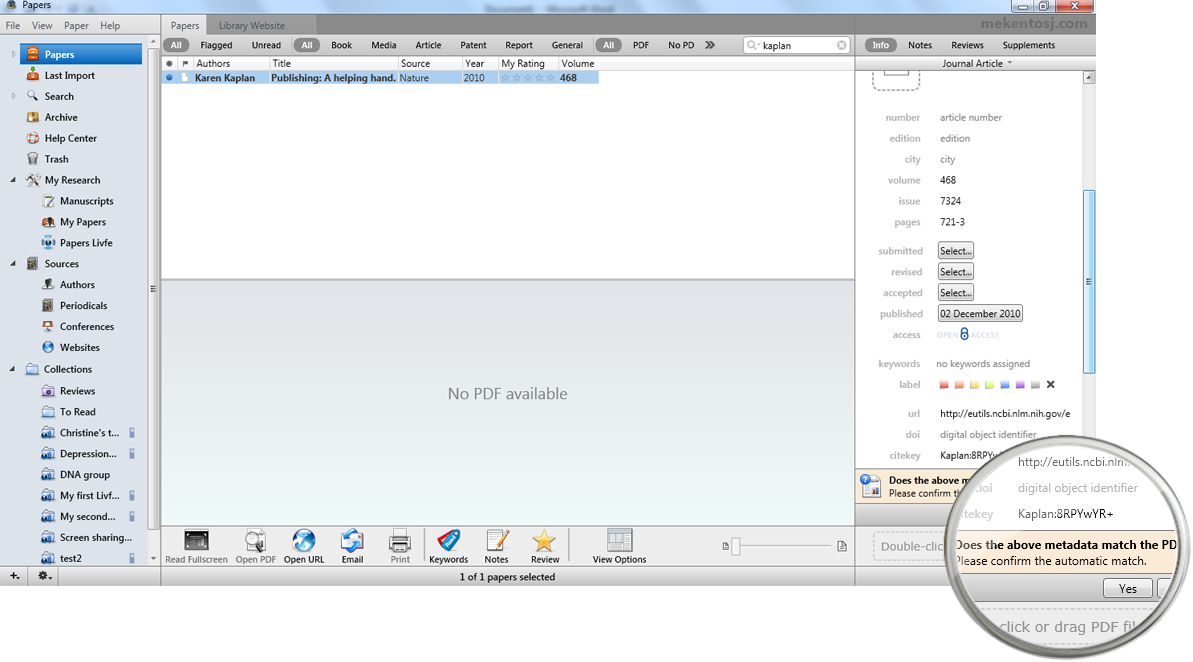Select Periodicals source
The width and height of the screenshot is (1193, 662).
(x=83, y=306)
